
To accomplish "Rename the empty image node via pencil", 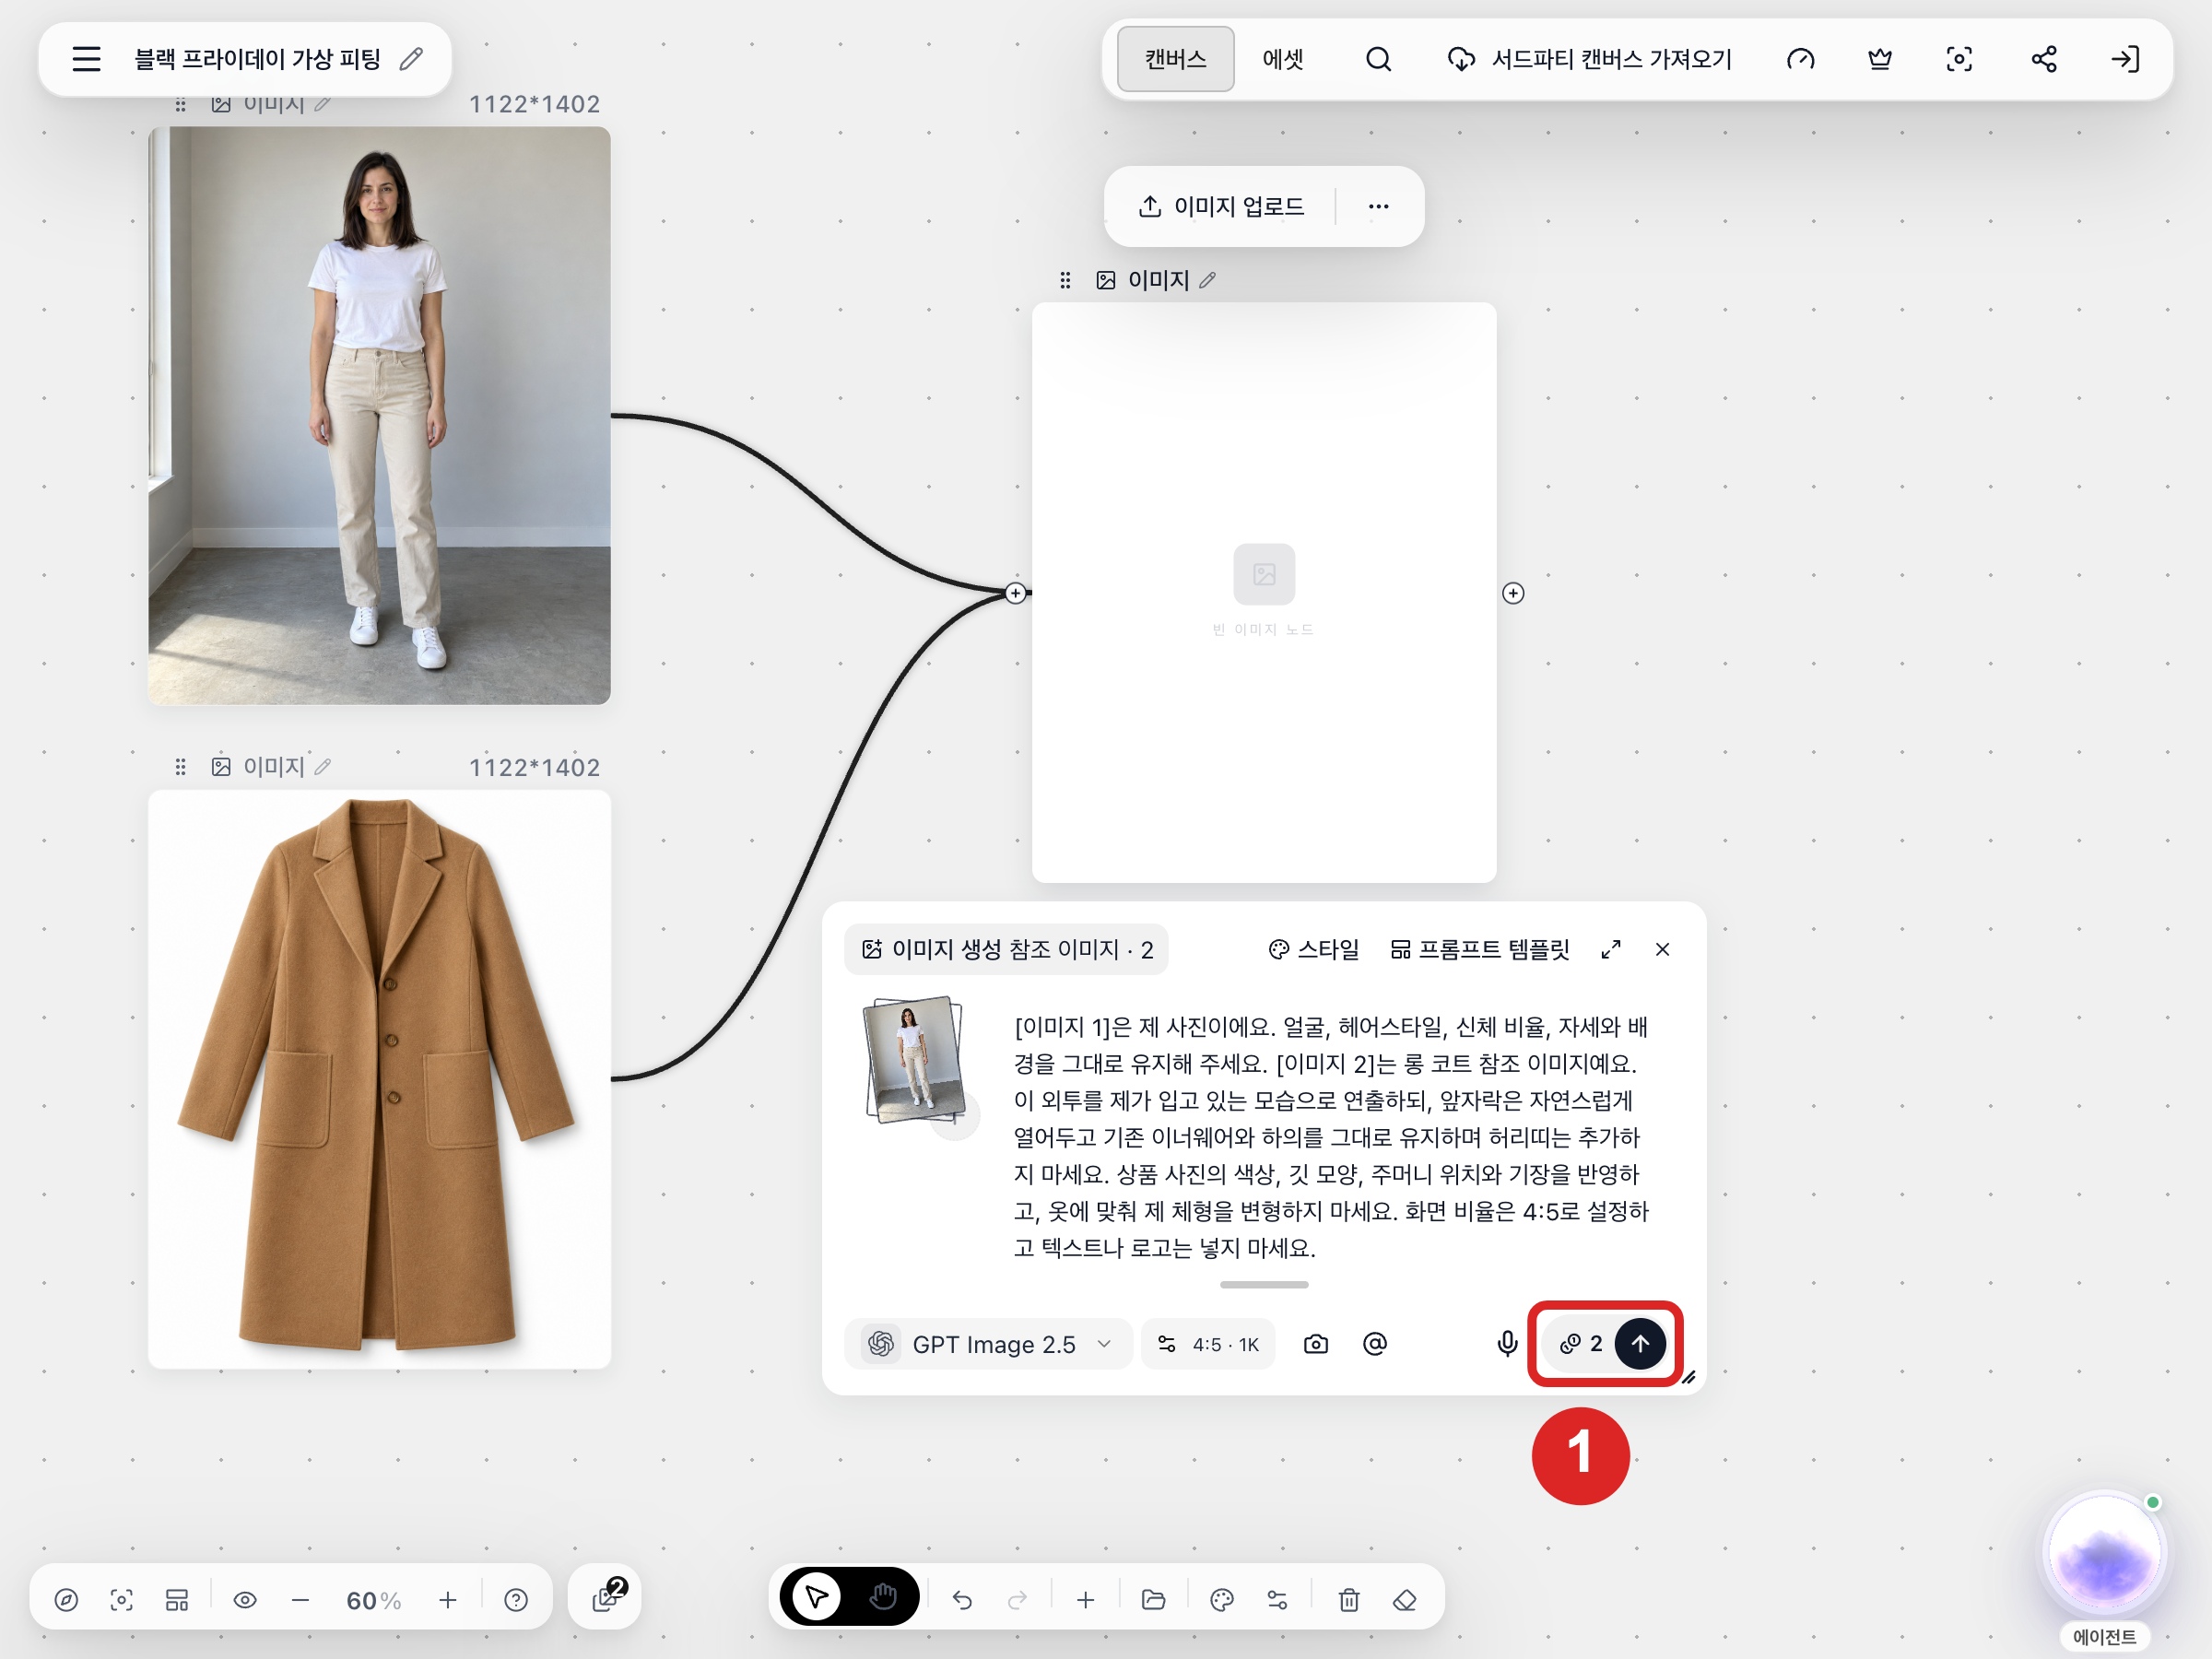I will click(x=1208, y=280).
